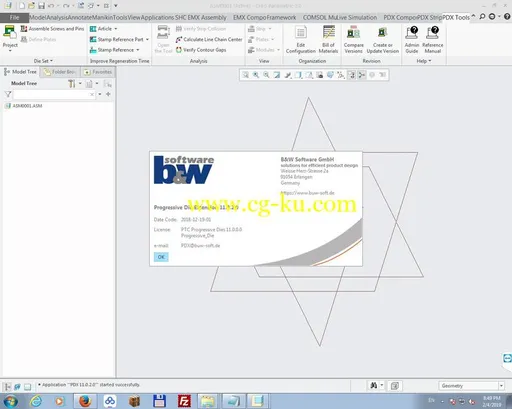512x409 pixels.
Task: Open the Reference Manual
Action: (433, 40)
